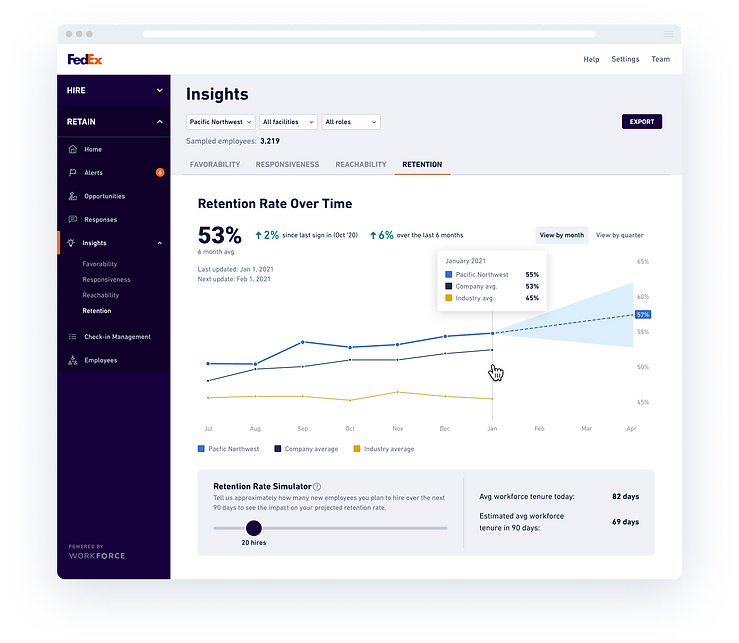Screen dimensions: 739x643
Task: Switch to the FAVORABILITY tab
Action: (x=215, y=165)
